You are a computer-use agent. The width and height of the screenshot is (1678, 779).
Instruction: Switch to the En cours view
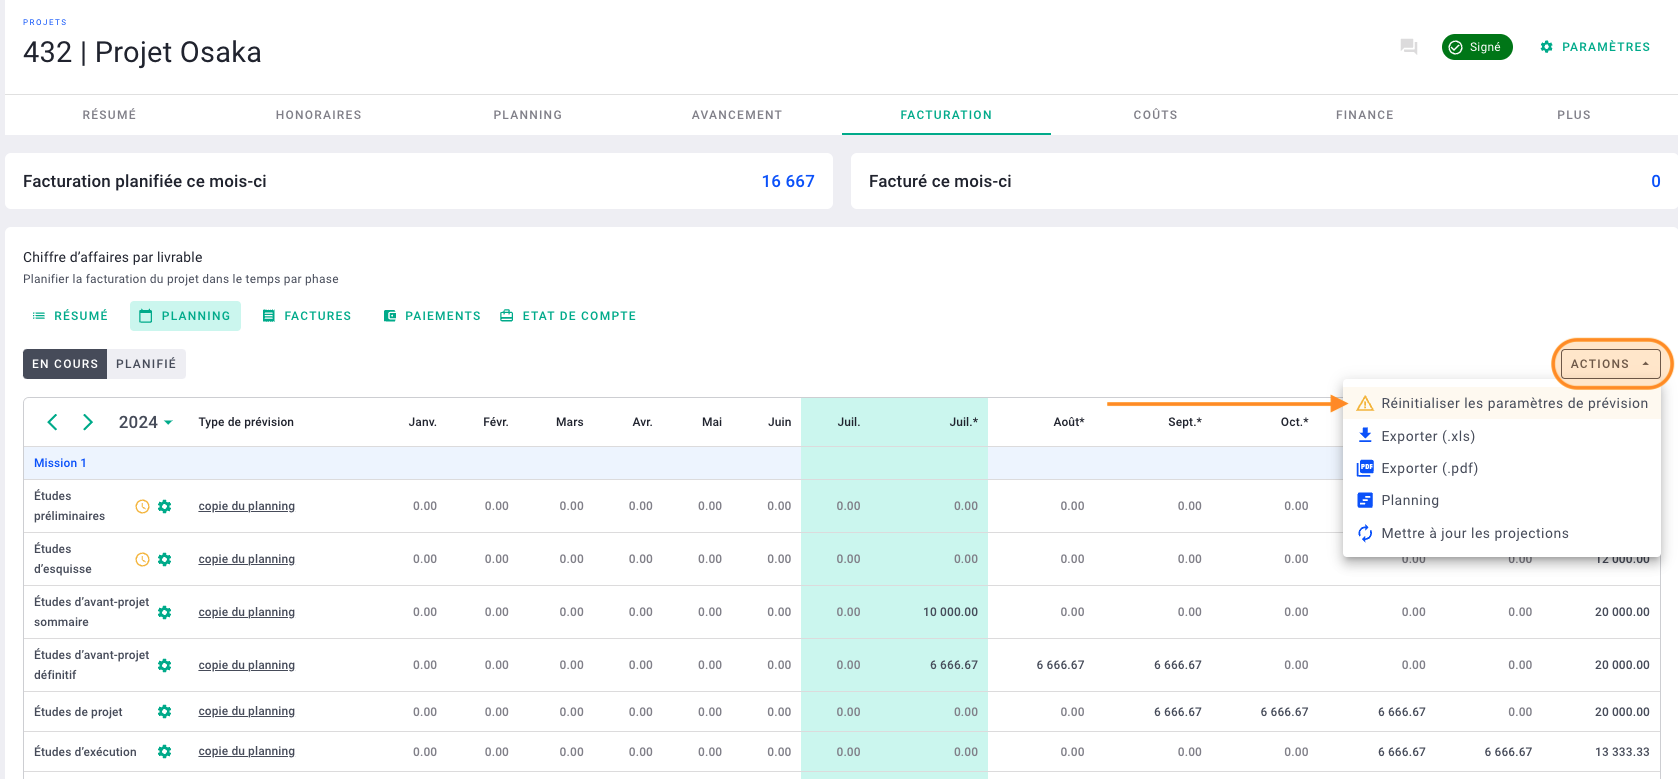[x=65, y=364]
